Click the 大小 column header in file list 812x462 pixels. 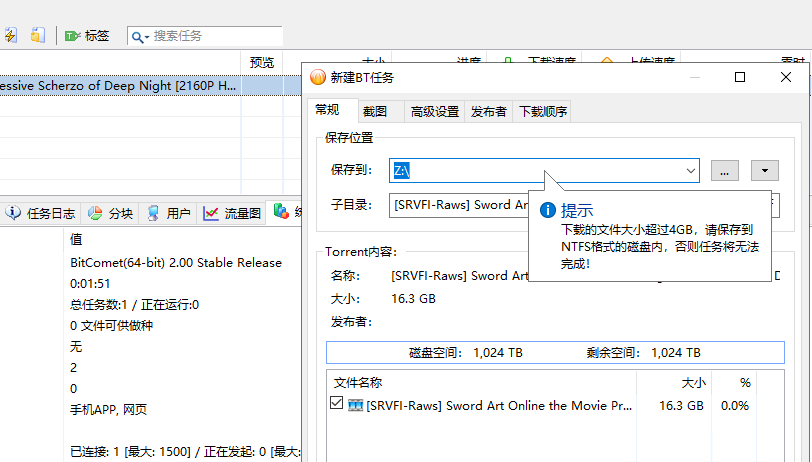pos(674,383)
